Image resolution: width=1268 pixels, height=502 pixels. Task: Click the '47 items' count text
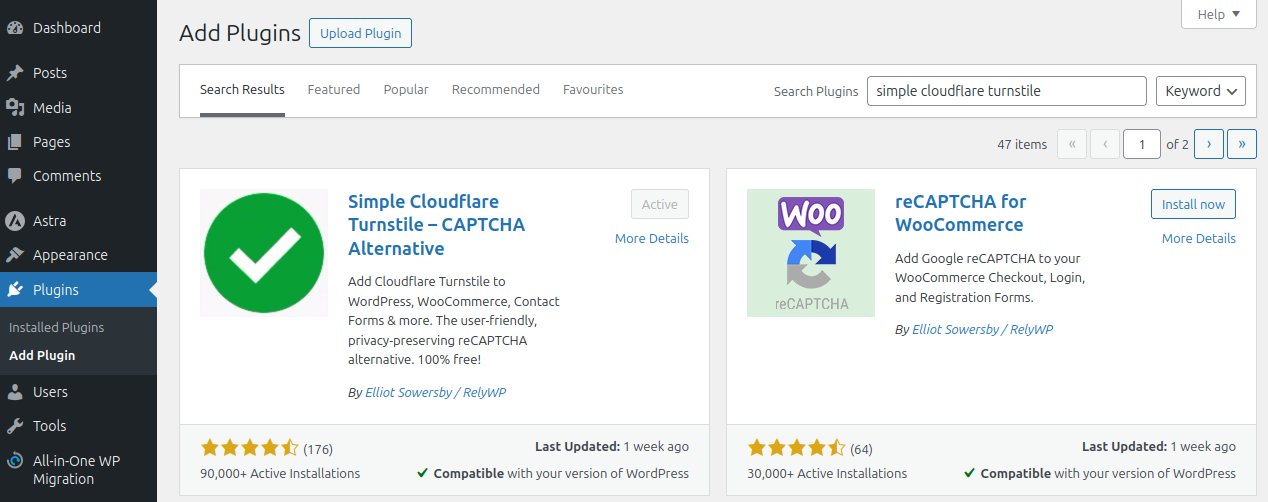1022,144
